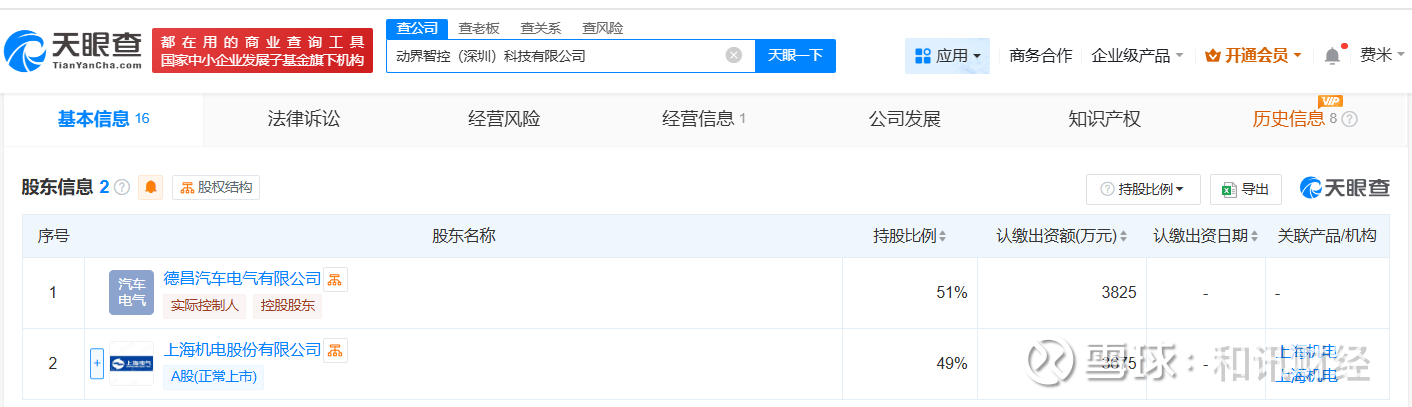
Task: Sort by 认缴出资日期 column header
Action: click(x=1205, y=236)
